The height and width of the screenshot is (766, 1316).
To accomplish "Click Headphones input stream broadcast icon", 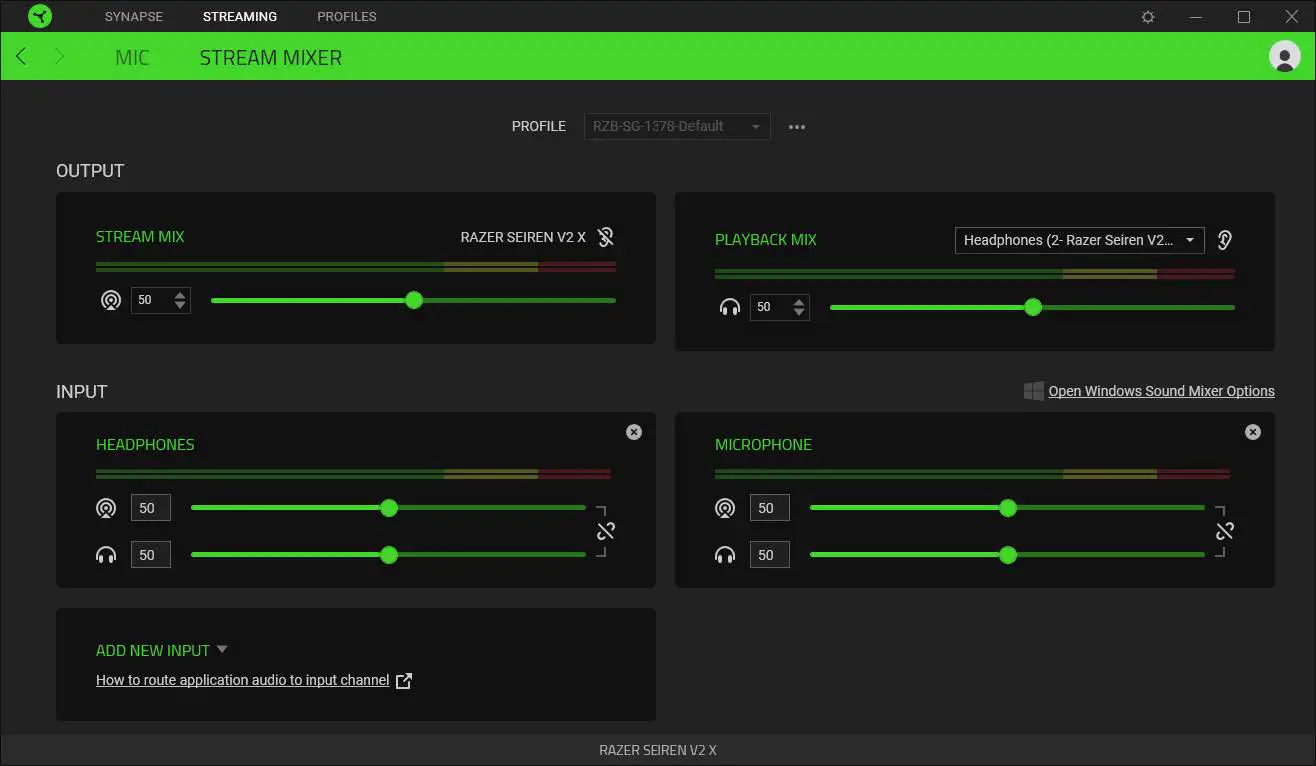I will (106, 508).
